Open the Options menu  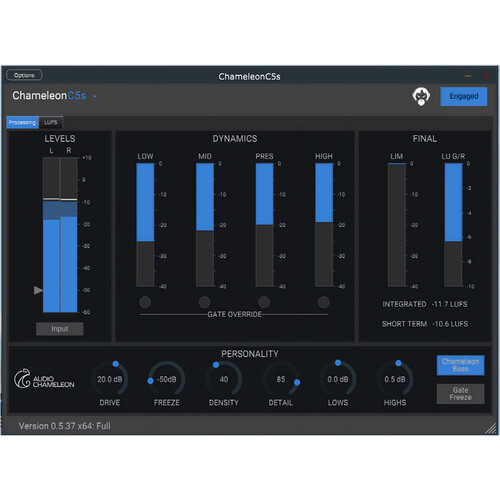point(24,75)
